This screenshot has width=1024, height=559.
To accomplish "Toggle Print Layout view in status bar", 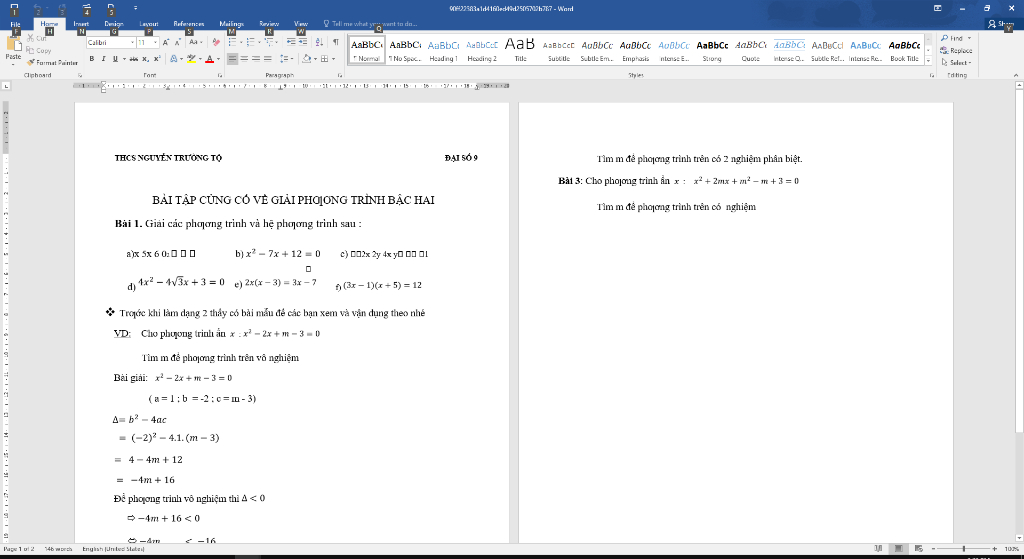I will tap(899, 549).
